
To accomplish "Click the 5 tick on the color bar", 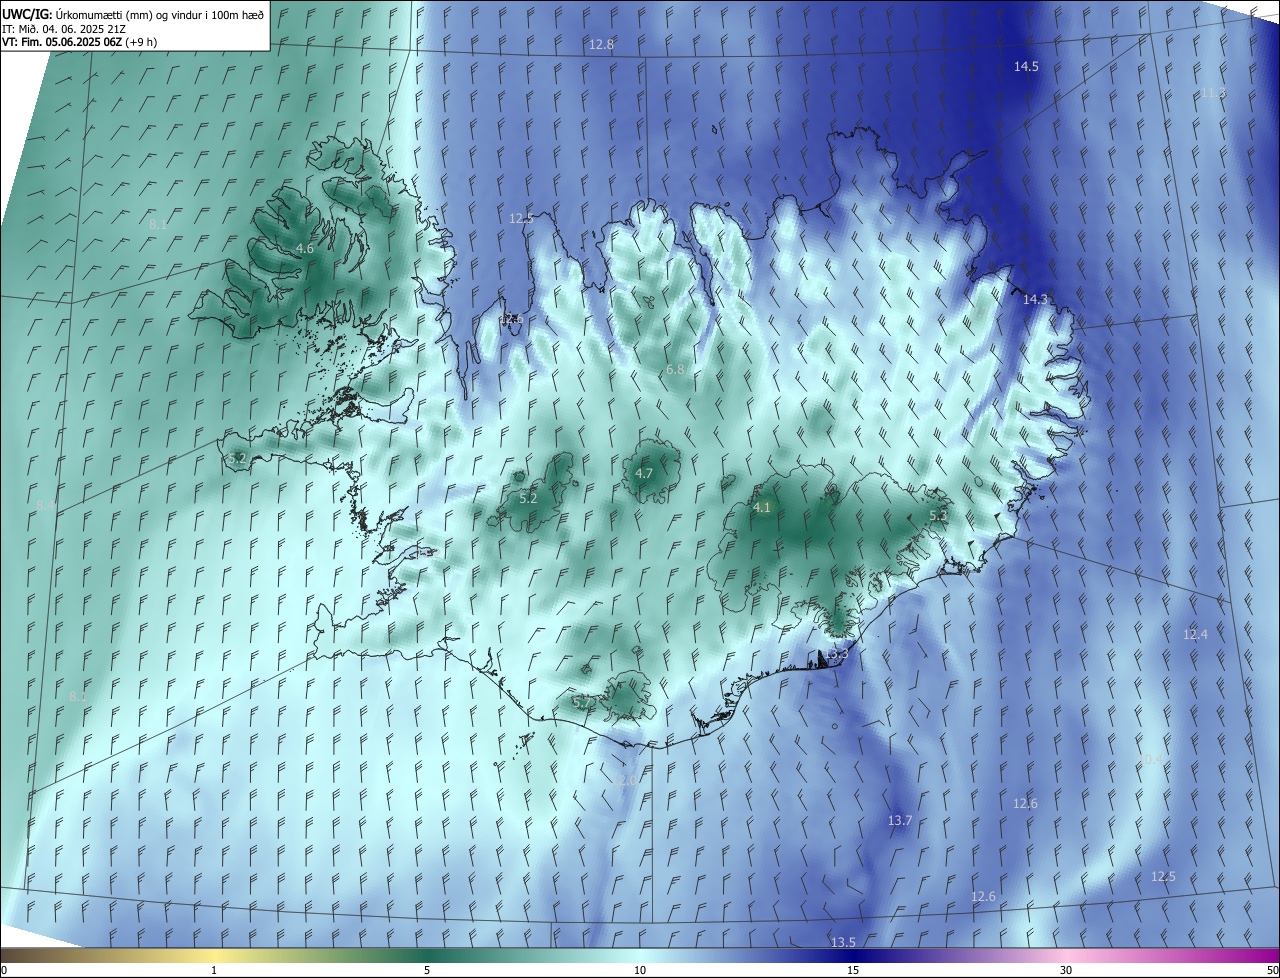I will coord(427,971).
